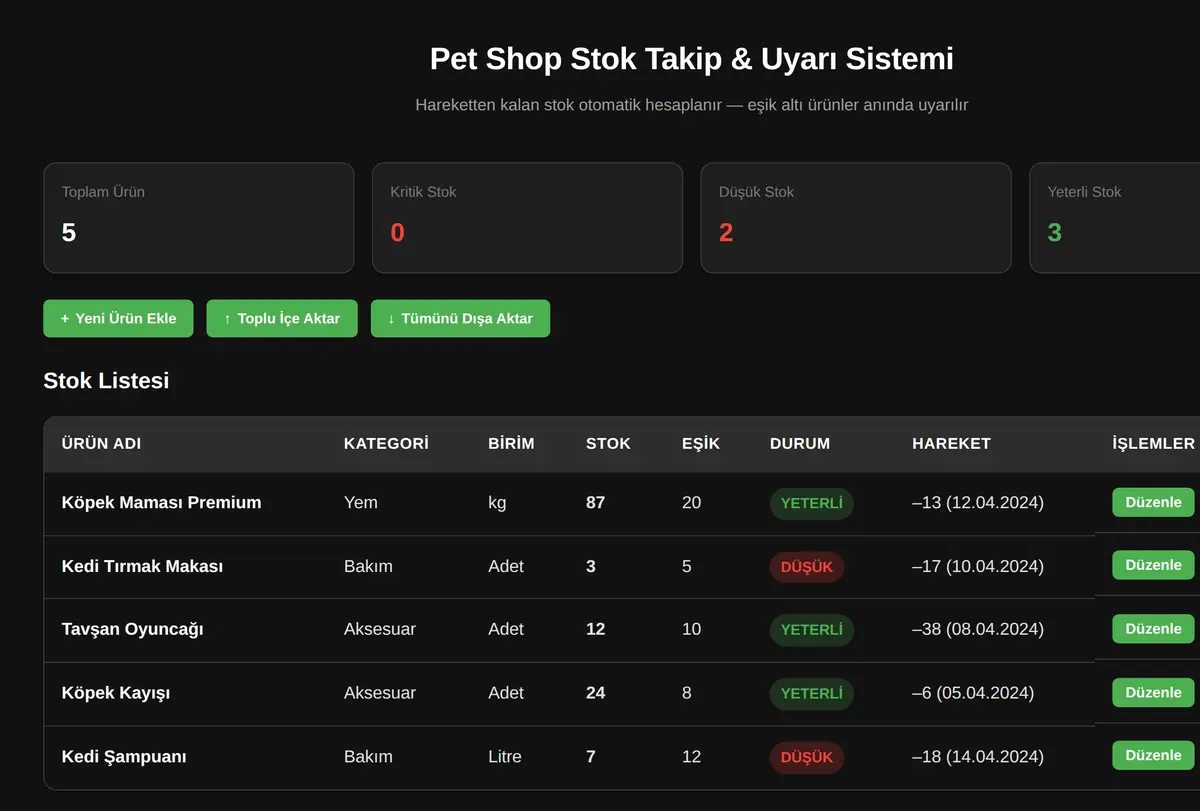Image resolution: width=1200 pixels, height=811 pixels.
Task: Click YETERLİ badge for Tavşan Oyuncağı
Action: [811, 630]
